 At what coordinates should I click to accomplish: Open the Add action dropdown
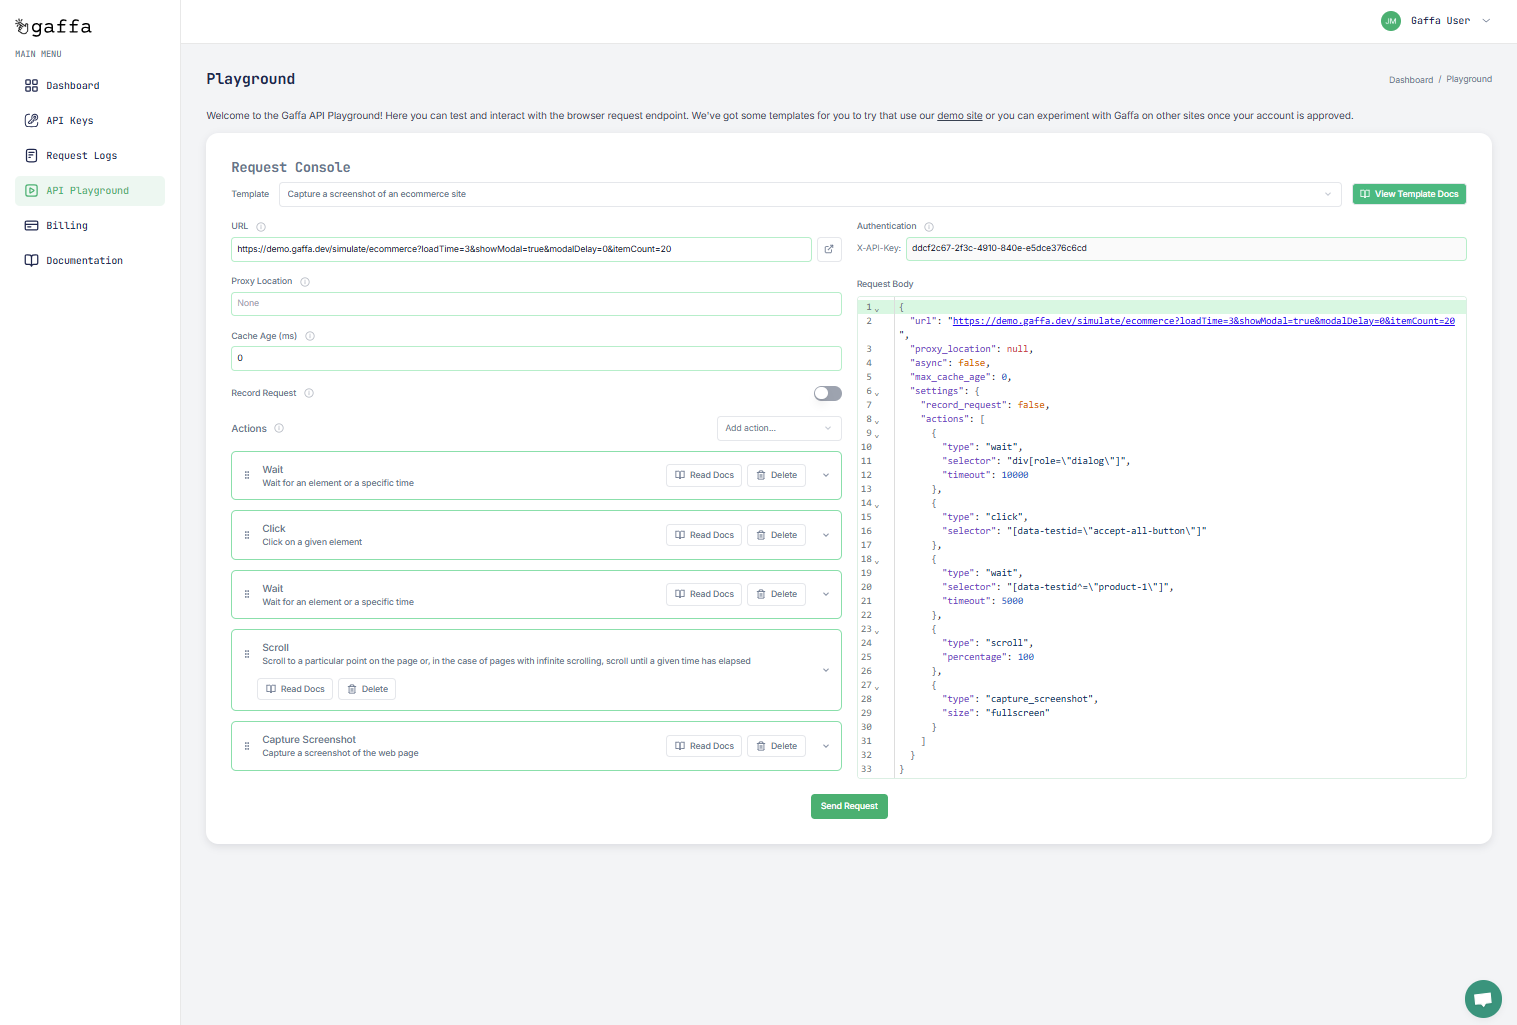(x=779, y=428)
